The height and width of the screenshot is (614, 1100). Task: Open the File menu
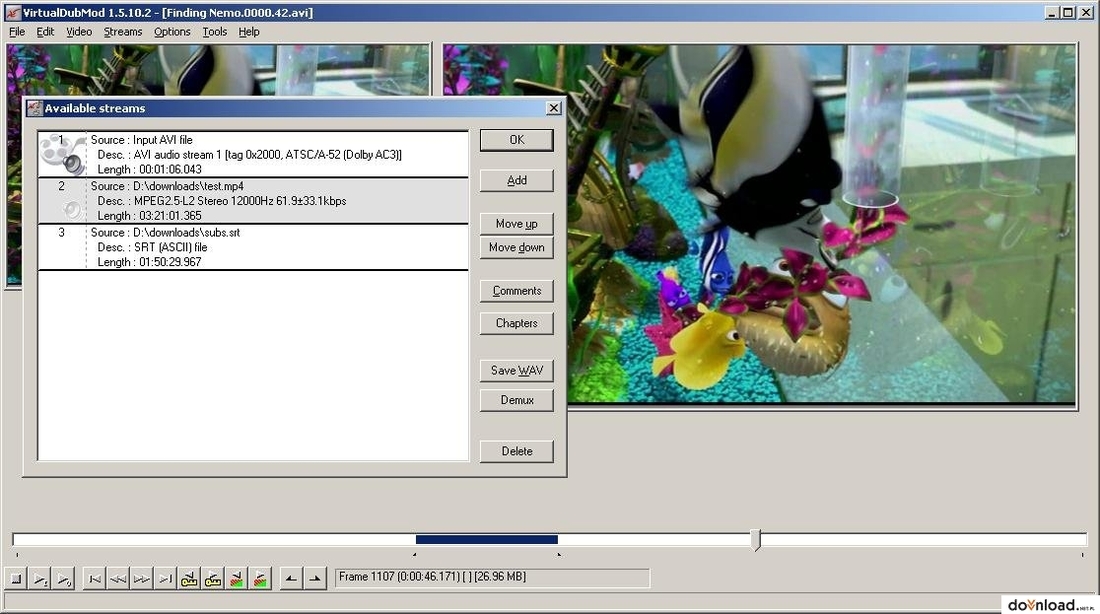pos(17,32)
